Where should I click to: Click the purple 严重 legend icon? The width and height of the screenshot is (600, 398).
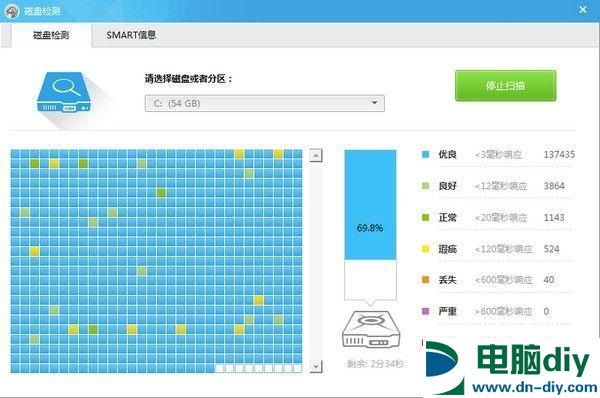pyautogui.click(x=425, y=311)
